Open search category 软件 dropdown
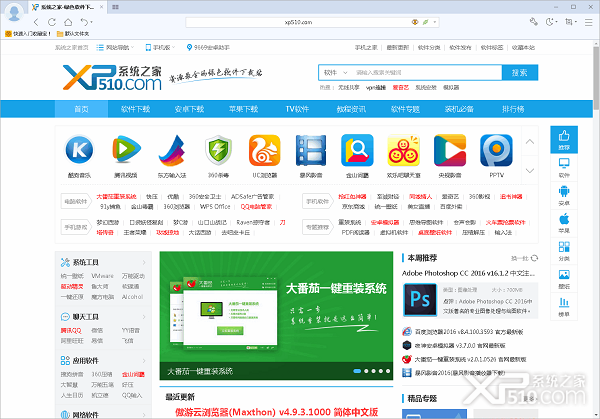 click(x=336, y=72)
